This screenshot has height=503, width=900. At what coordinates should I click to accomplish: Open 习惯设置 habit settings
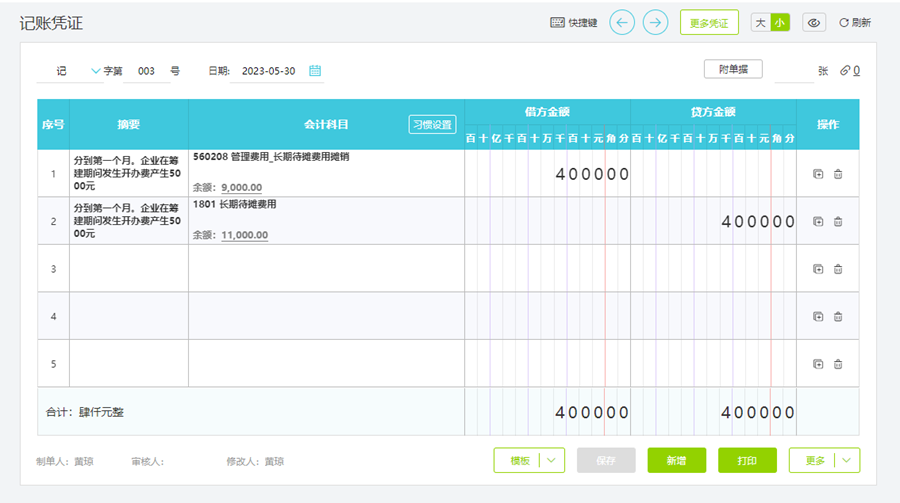tap(432, 125)
